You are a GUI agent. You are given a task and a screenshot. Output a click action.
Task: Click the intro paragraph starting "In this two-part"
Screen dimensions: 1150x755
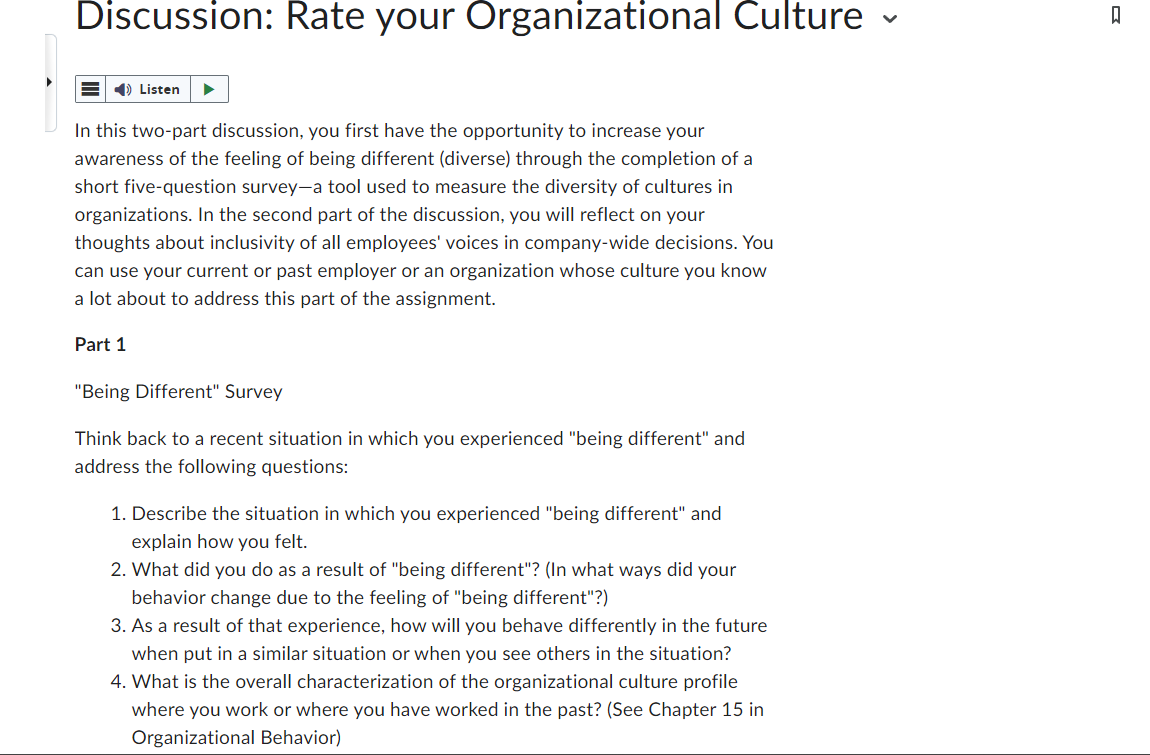point(424,214)
